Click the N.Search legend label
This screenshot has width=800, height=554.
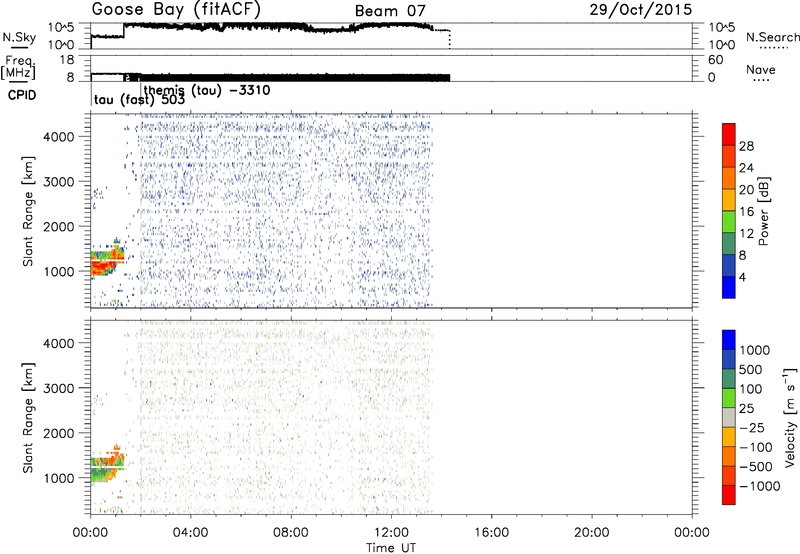[772, 37]
